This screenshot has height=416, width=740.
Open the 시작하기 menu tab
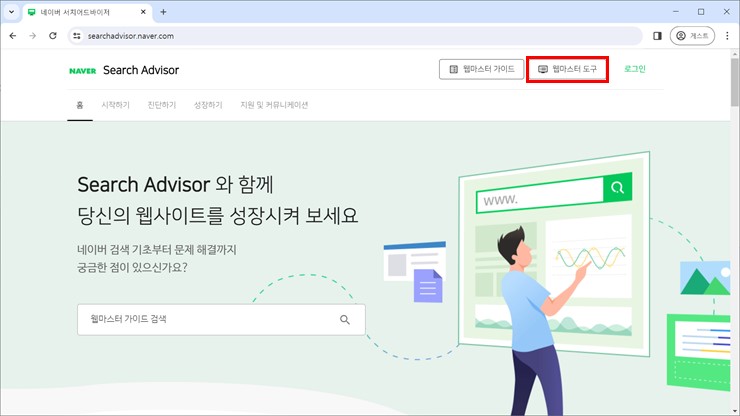[x=116, y=105]
